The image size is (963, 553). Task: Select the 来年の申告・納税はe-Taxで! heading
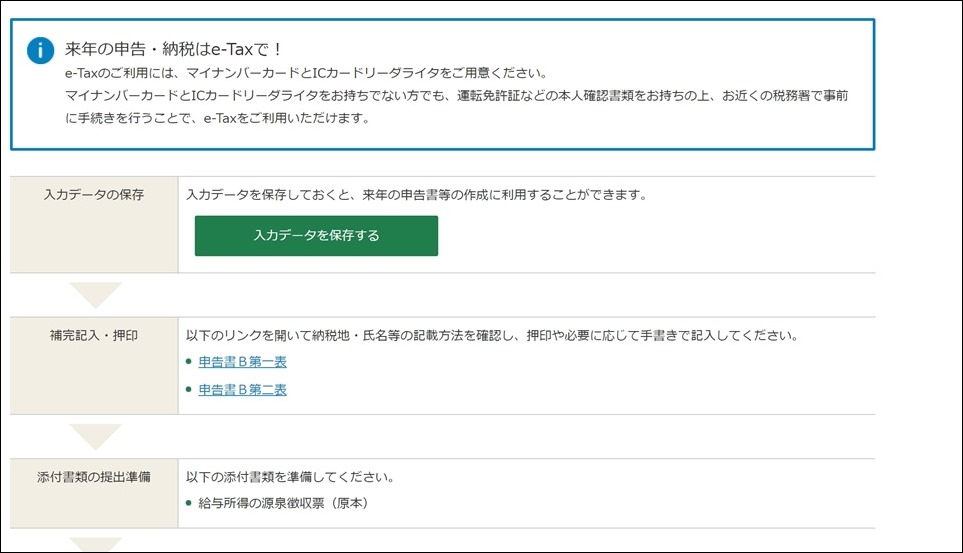point(173,49)
